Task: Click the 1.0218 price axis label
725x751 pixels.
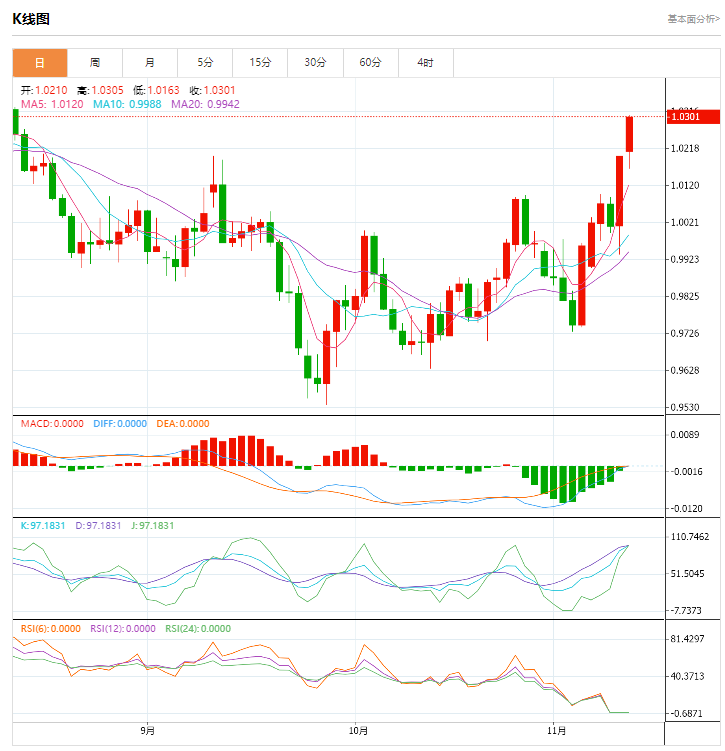Action: click(x=685, y=148)
